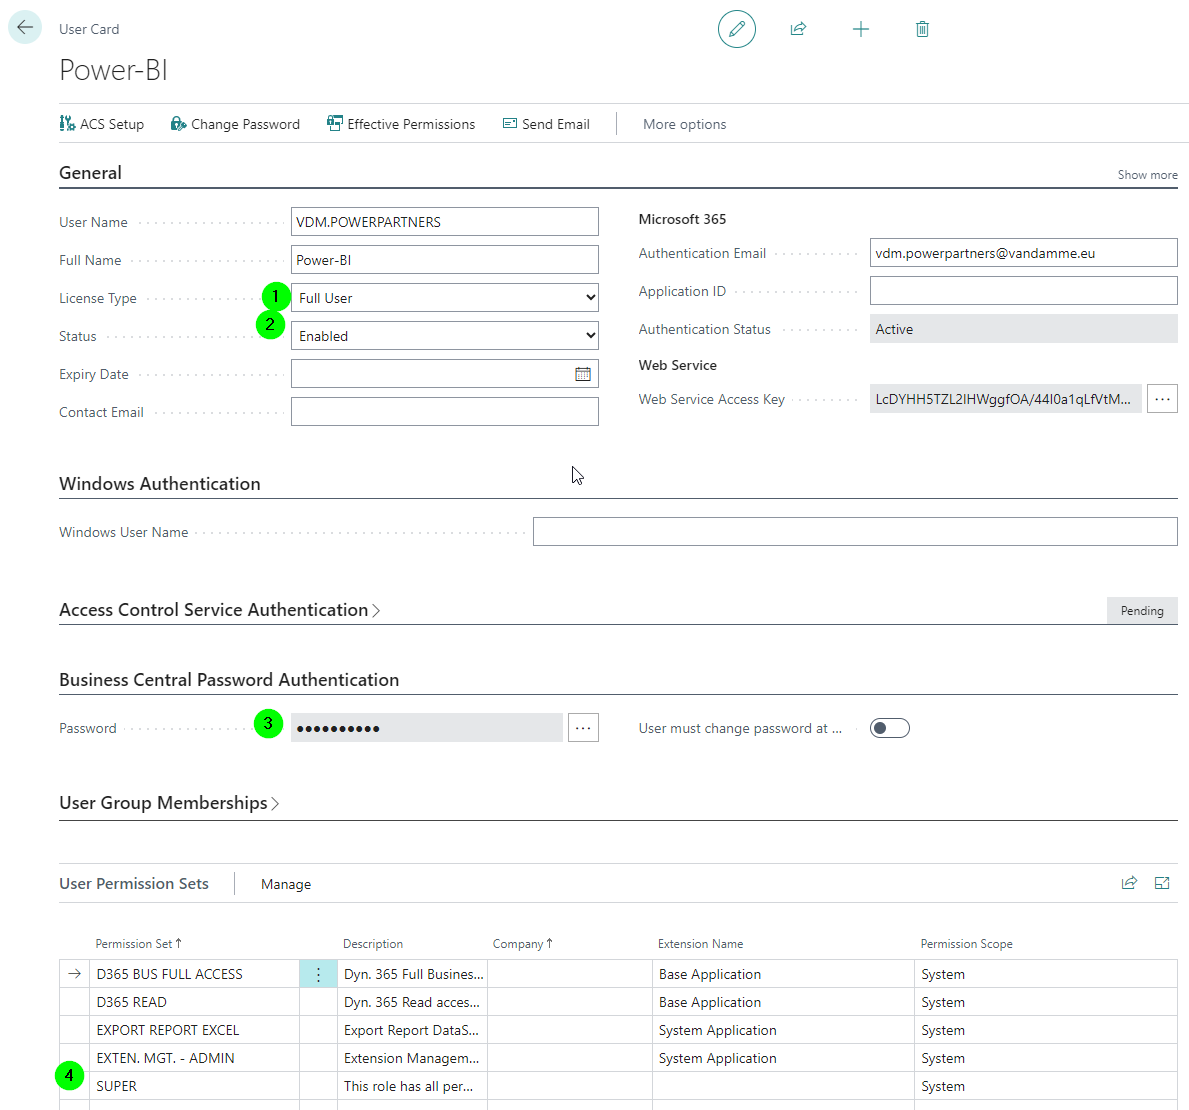Click the User Permission Sets heading
This screenshot has height=1110, width=1189.
(133, 883)
